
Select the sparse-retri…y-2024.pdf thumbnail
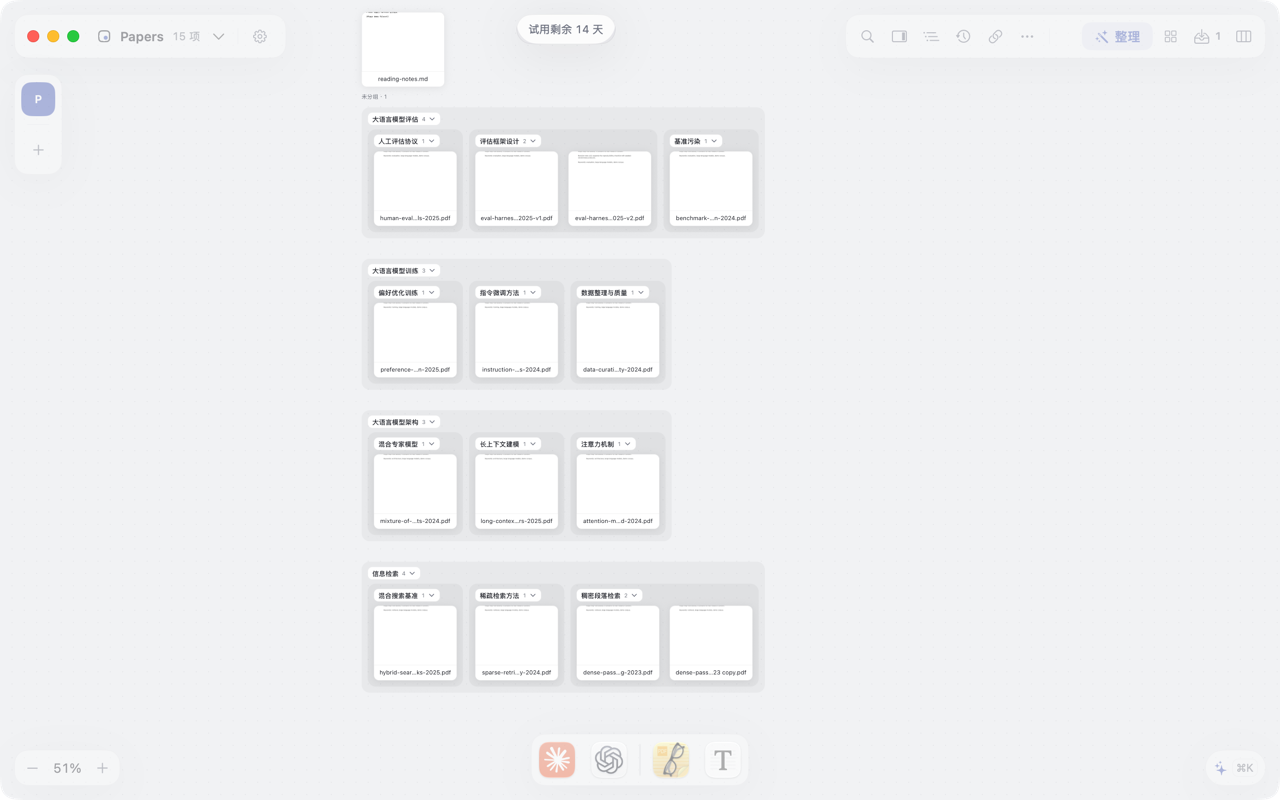[517, 643]
